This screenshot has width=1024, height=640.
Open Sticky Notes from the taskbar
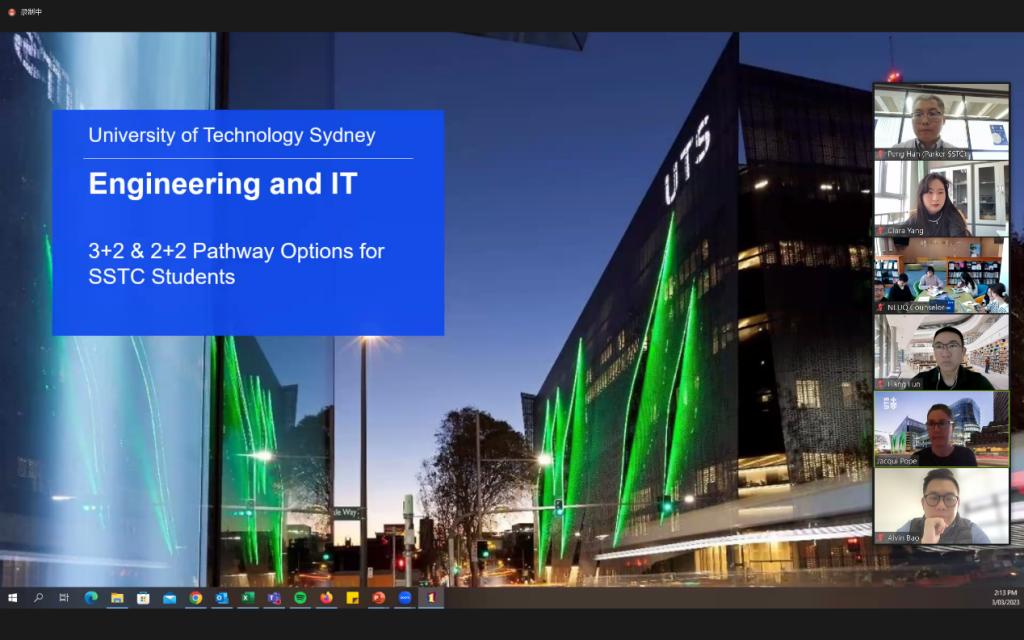352,598
